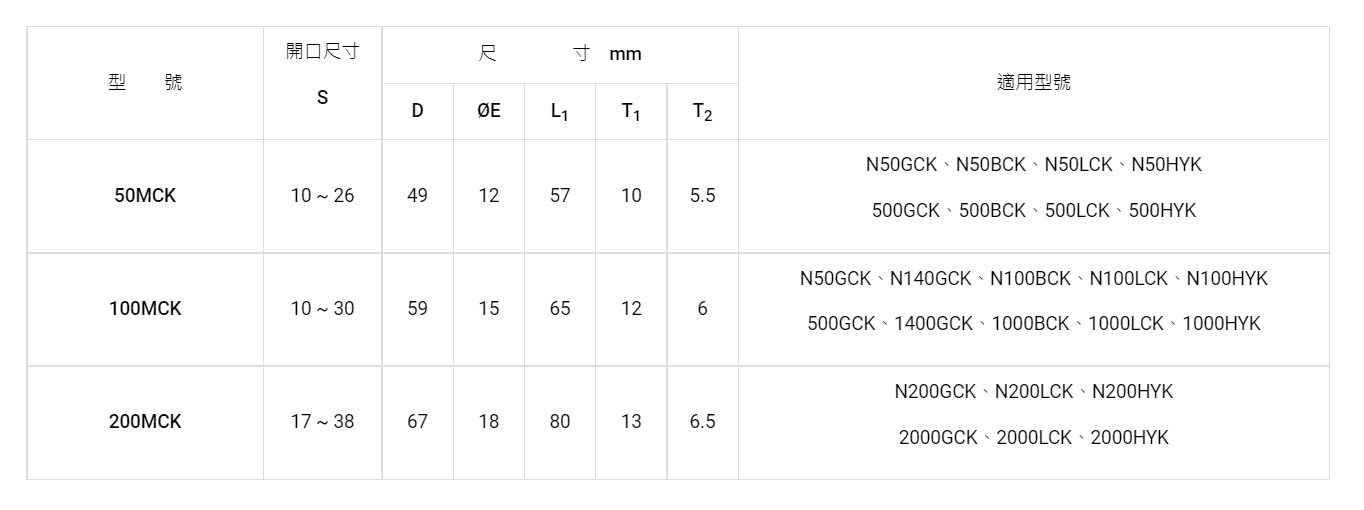Click D value 49 in 50MCK row
Image resolution: width=1364 pixels, height=510 pixels.
[417, 196]
